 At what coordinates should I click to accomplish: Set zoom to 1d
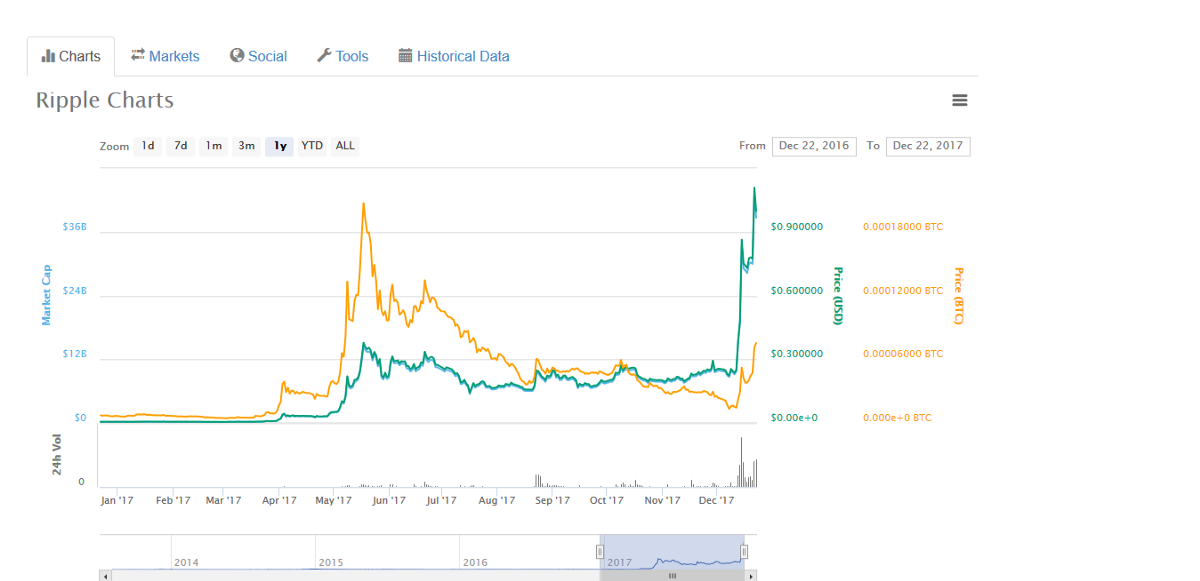pyautogui.click(x=148, y=146)
